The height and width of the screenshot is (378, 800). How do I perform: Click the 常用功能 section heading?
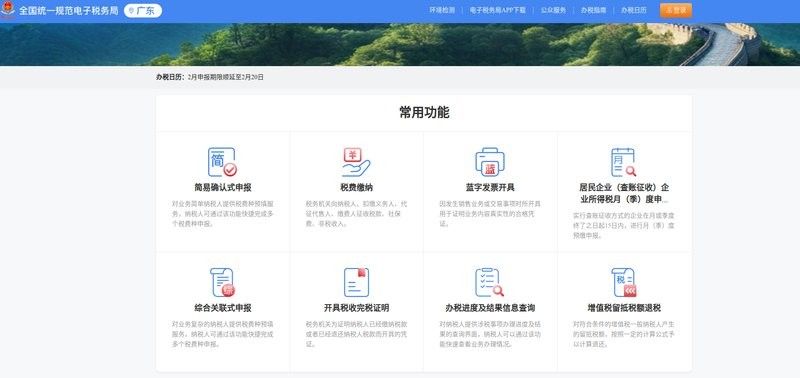424,113
